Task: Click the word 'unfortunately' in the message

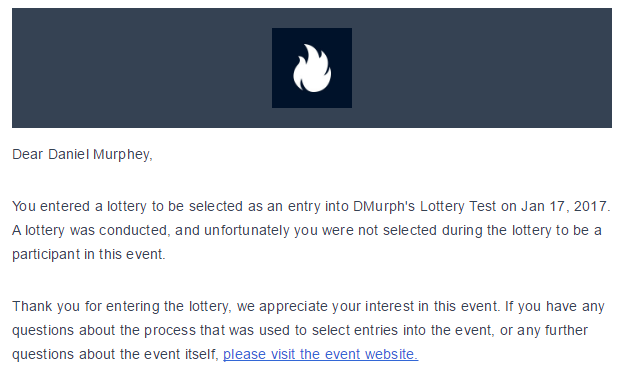Action: [247, 230]
